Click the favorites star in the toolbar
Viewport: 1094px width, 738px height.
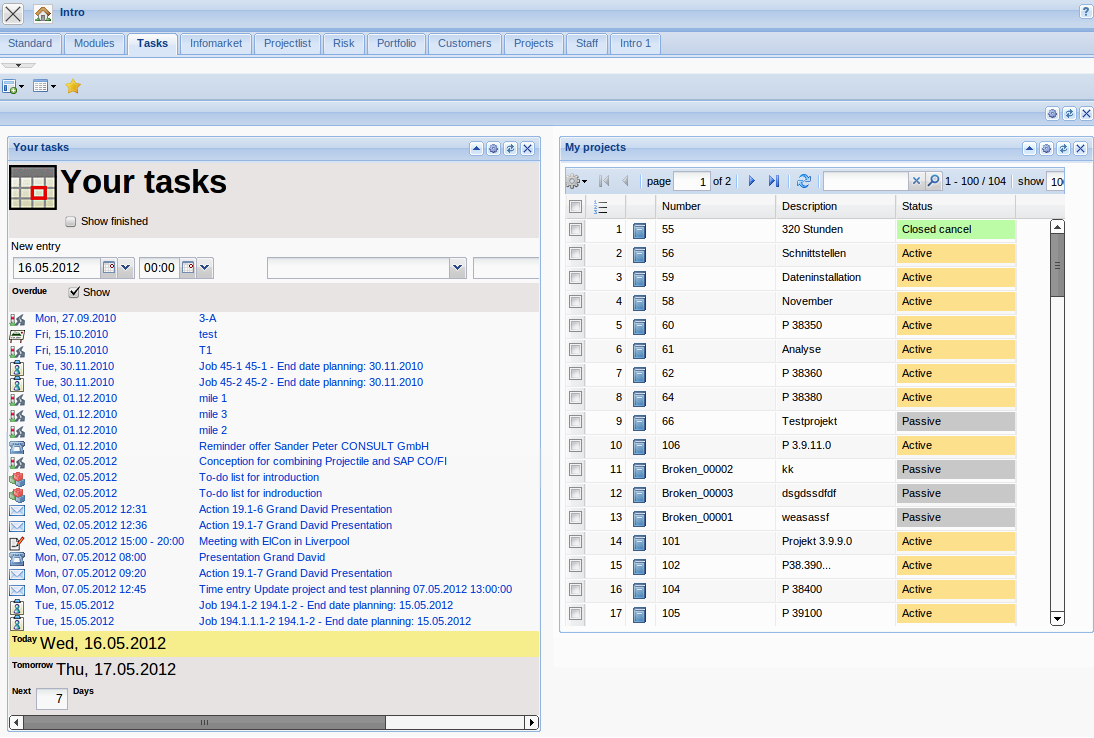72,86
